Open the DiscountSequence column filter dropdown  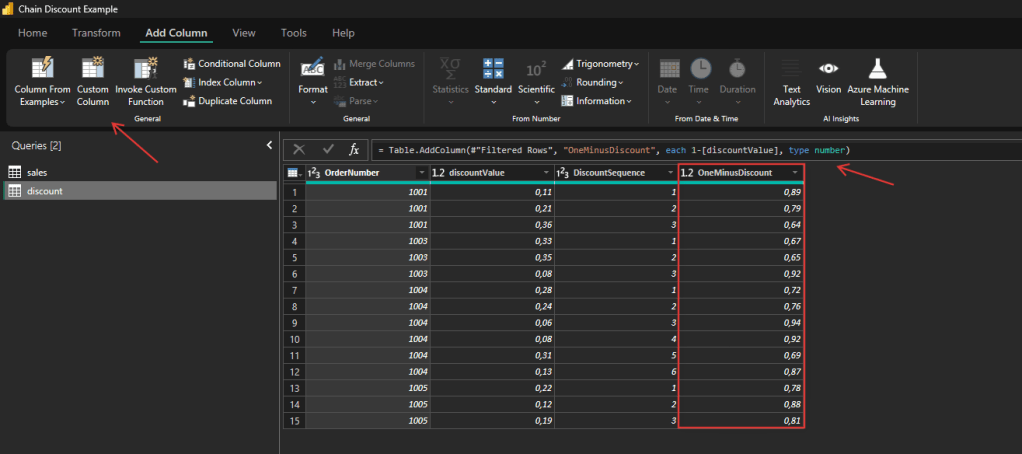coord(670,173)
